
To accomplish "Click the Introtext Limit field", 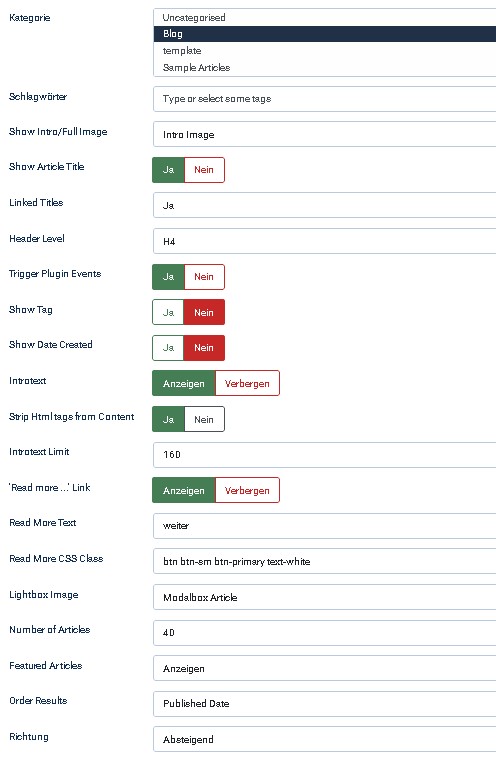I will [325, 455].
